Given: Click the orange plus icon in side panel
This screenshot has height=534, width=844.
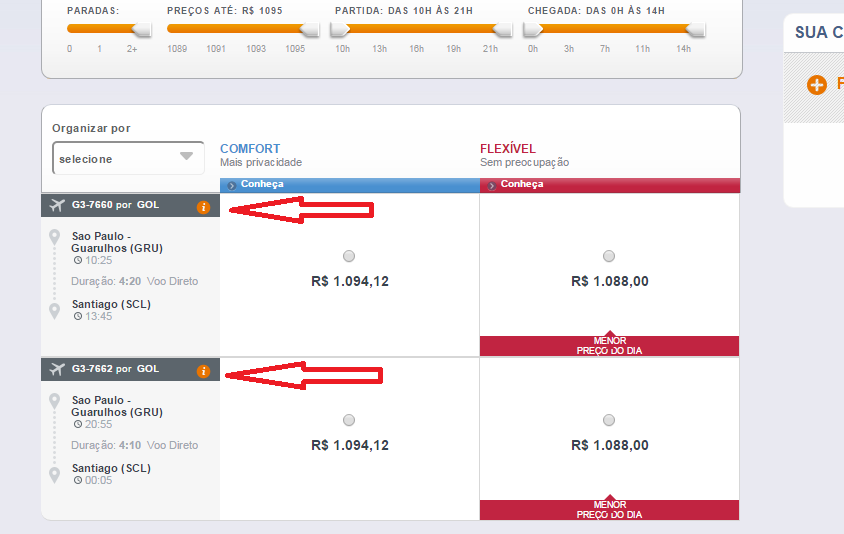Looking at the screenshot, I should pyautogui.click(x=817, y=85).
